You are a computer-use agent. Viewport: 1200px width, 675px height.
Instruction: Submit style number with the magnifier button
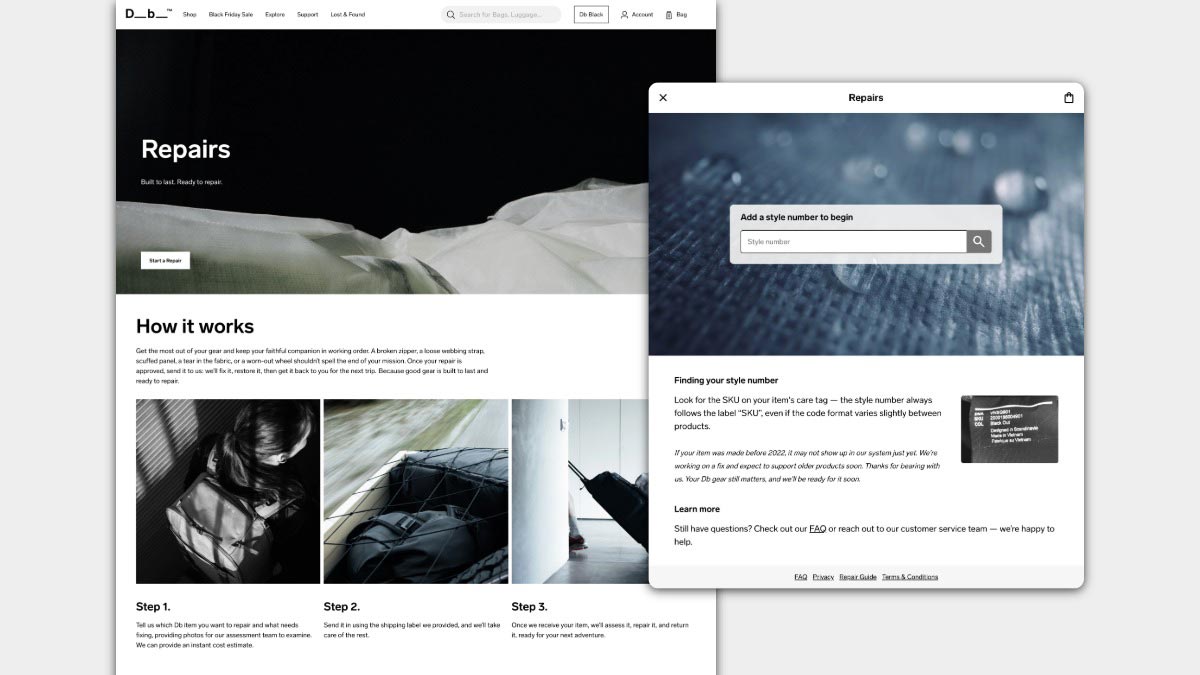(978, 242)
